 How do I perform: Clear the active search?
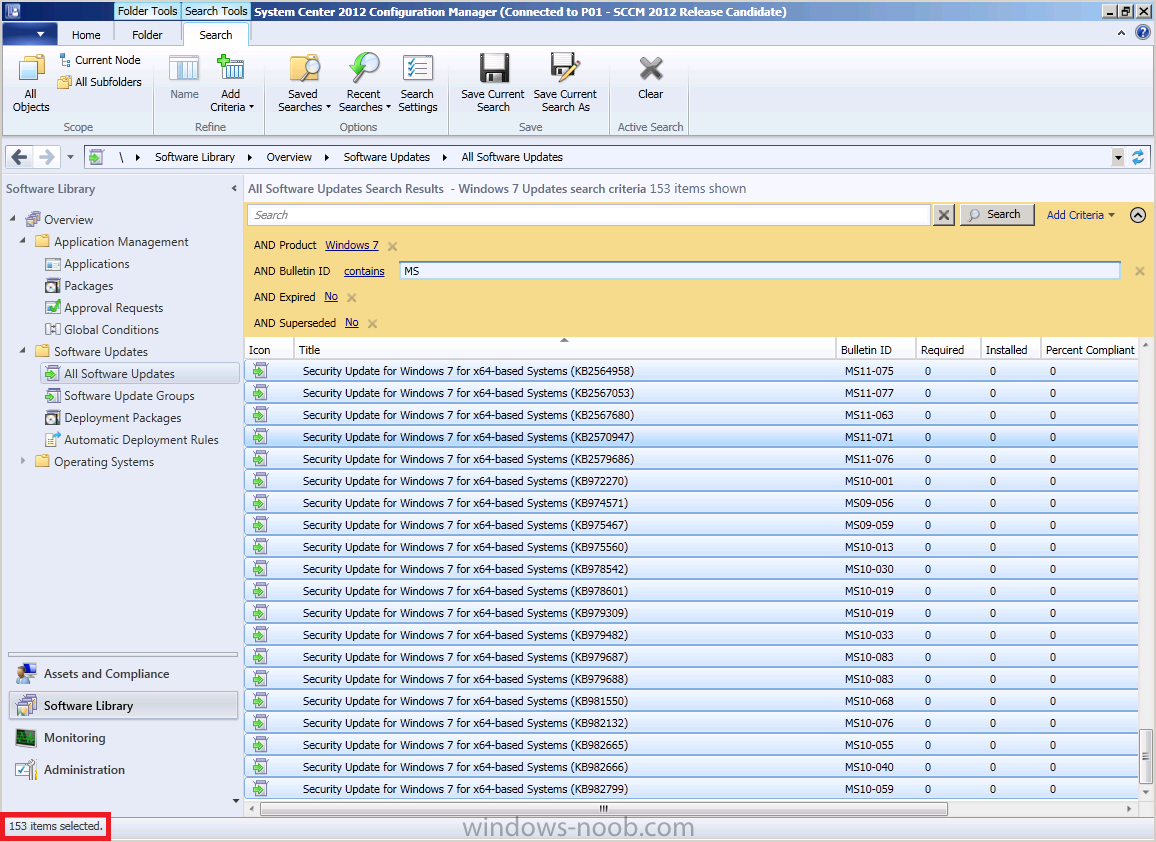tap(650, 77)
